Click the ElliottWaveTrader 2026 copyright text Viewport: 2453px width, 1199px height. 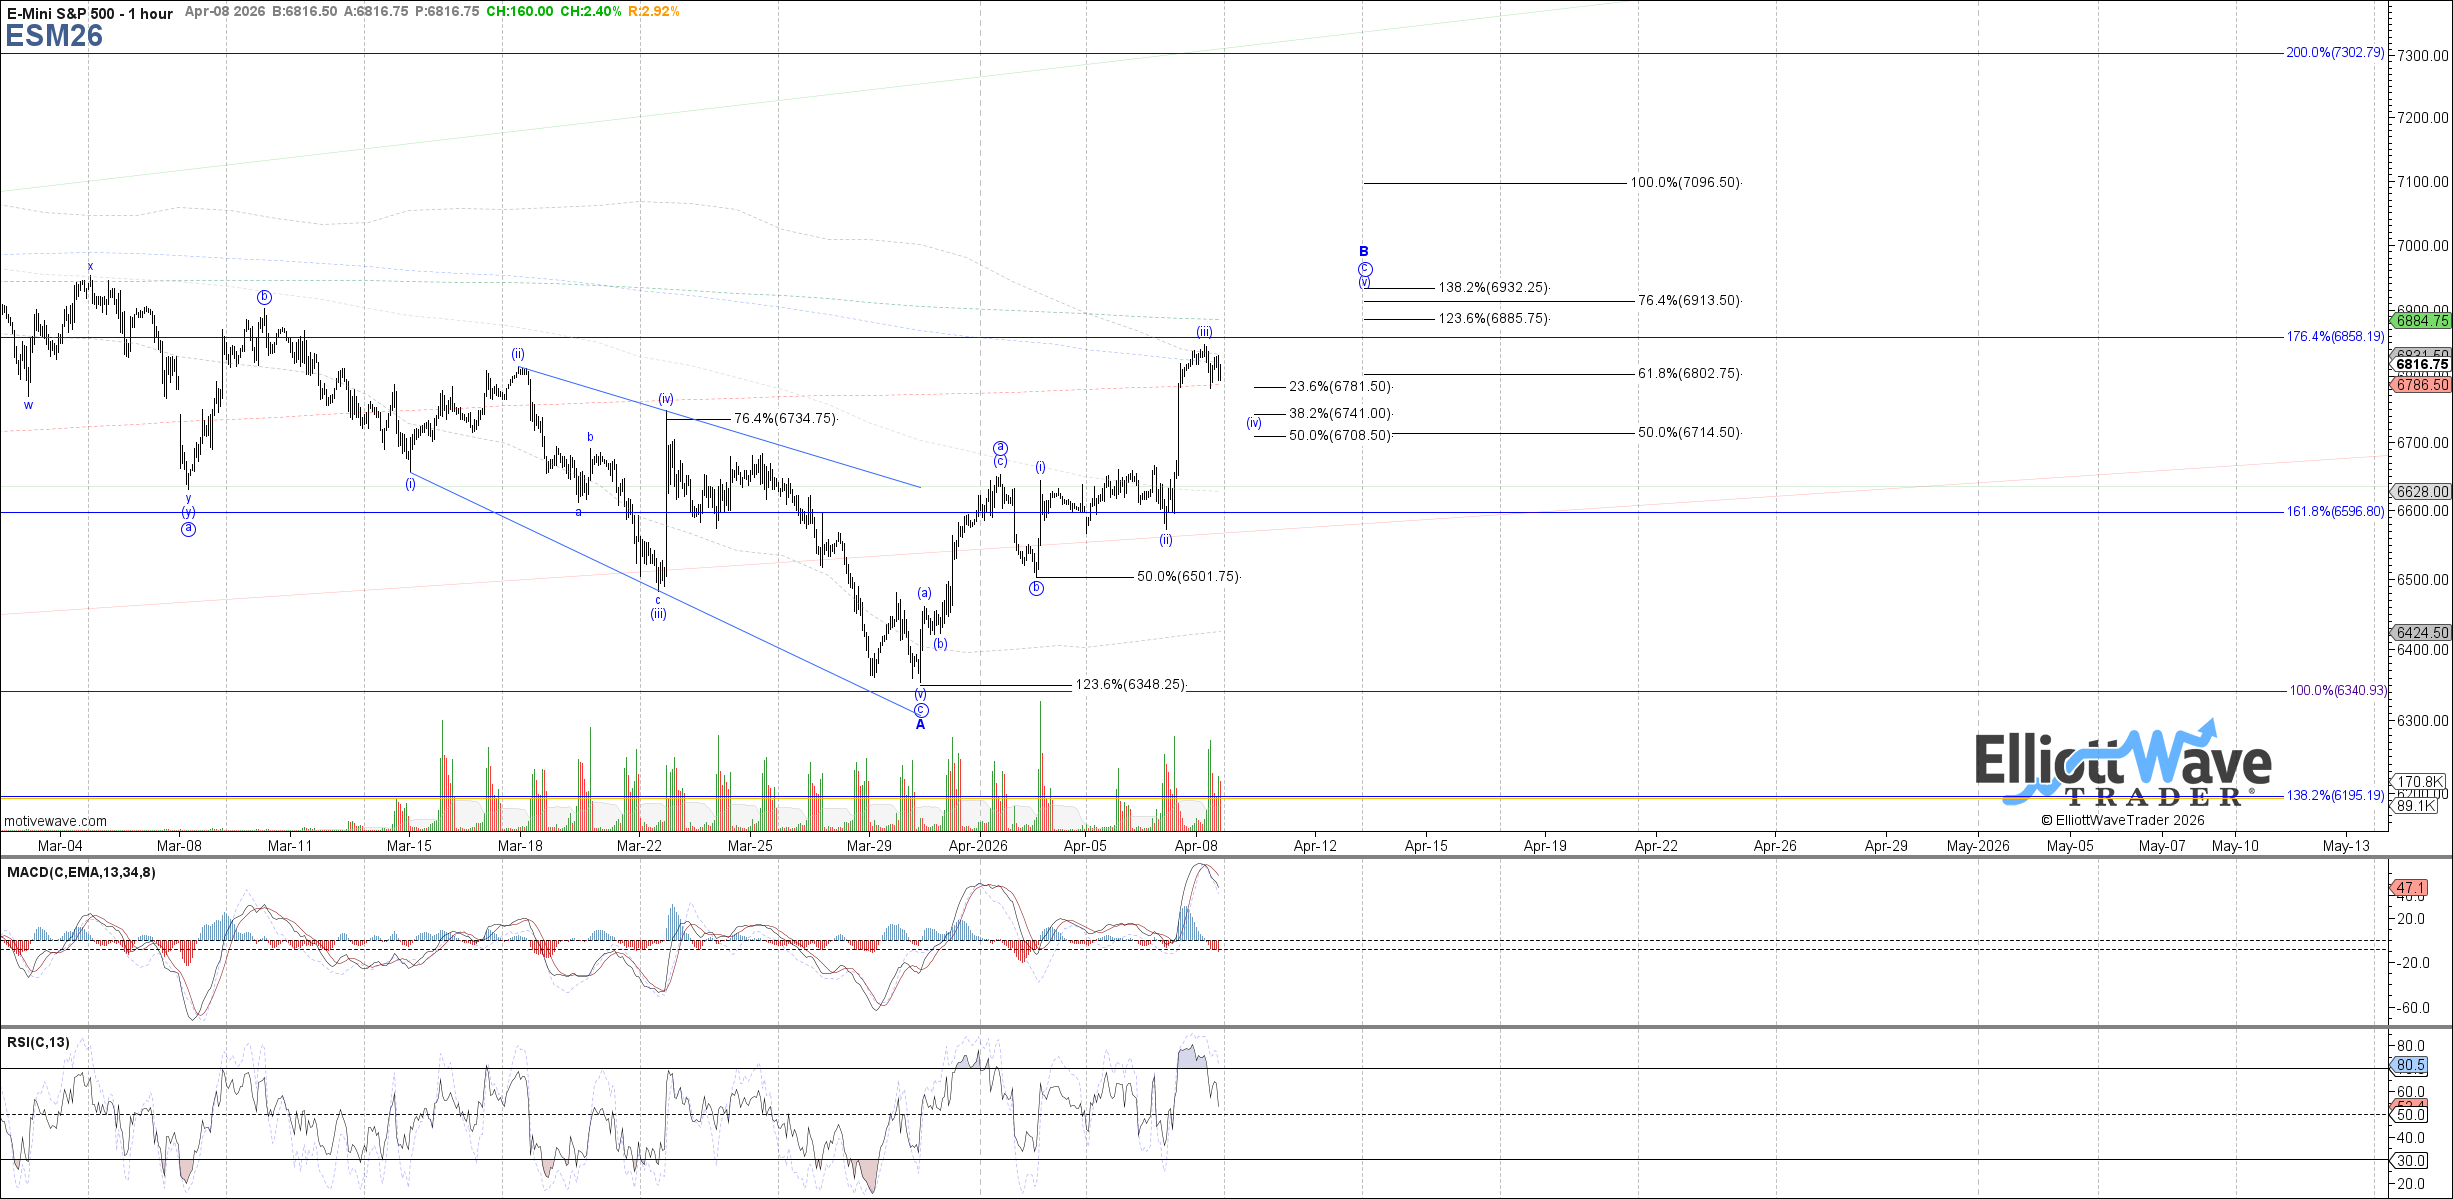[x=2122, y=820]
